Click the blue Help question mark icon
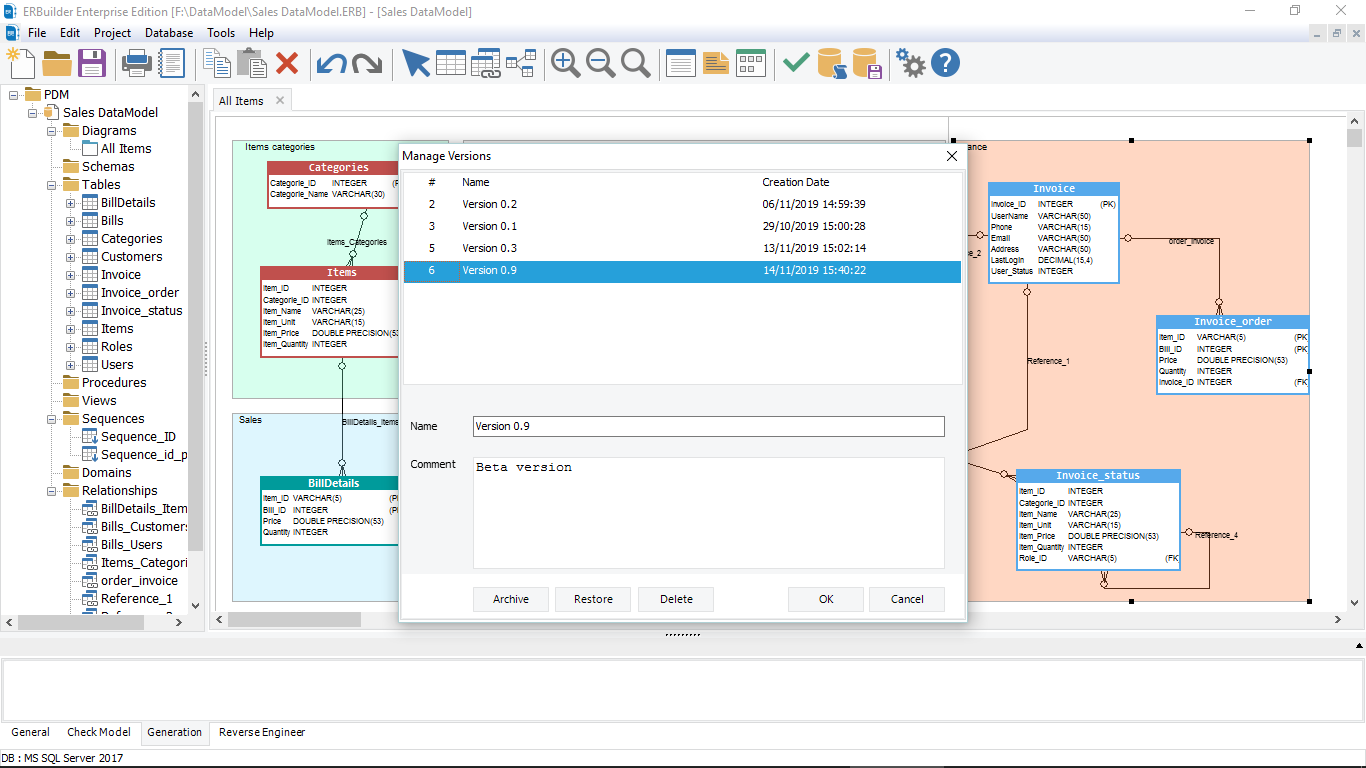 [x=945, y=63]
